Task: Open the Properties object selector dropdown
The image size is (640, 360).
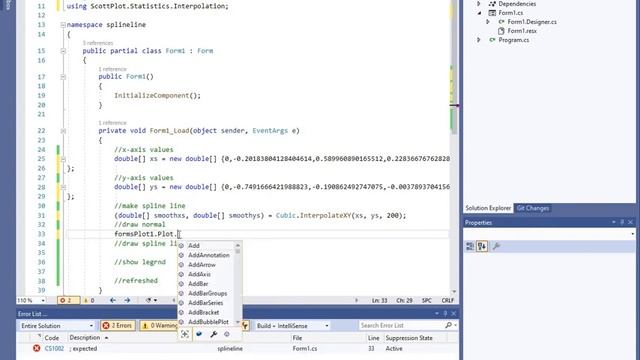Action: [633, 234]
